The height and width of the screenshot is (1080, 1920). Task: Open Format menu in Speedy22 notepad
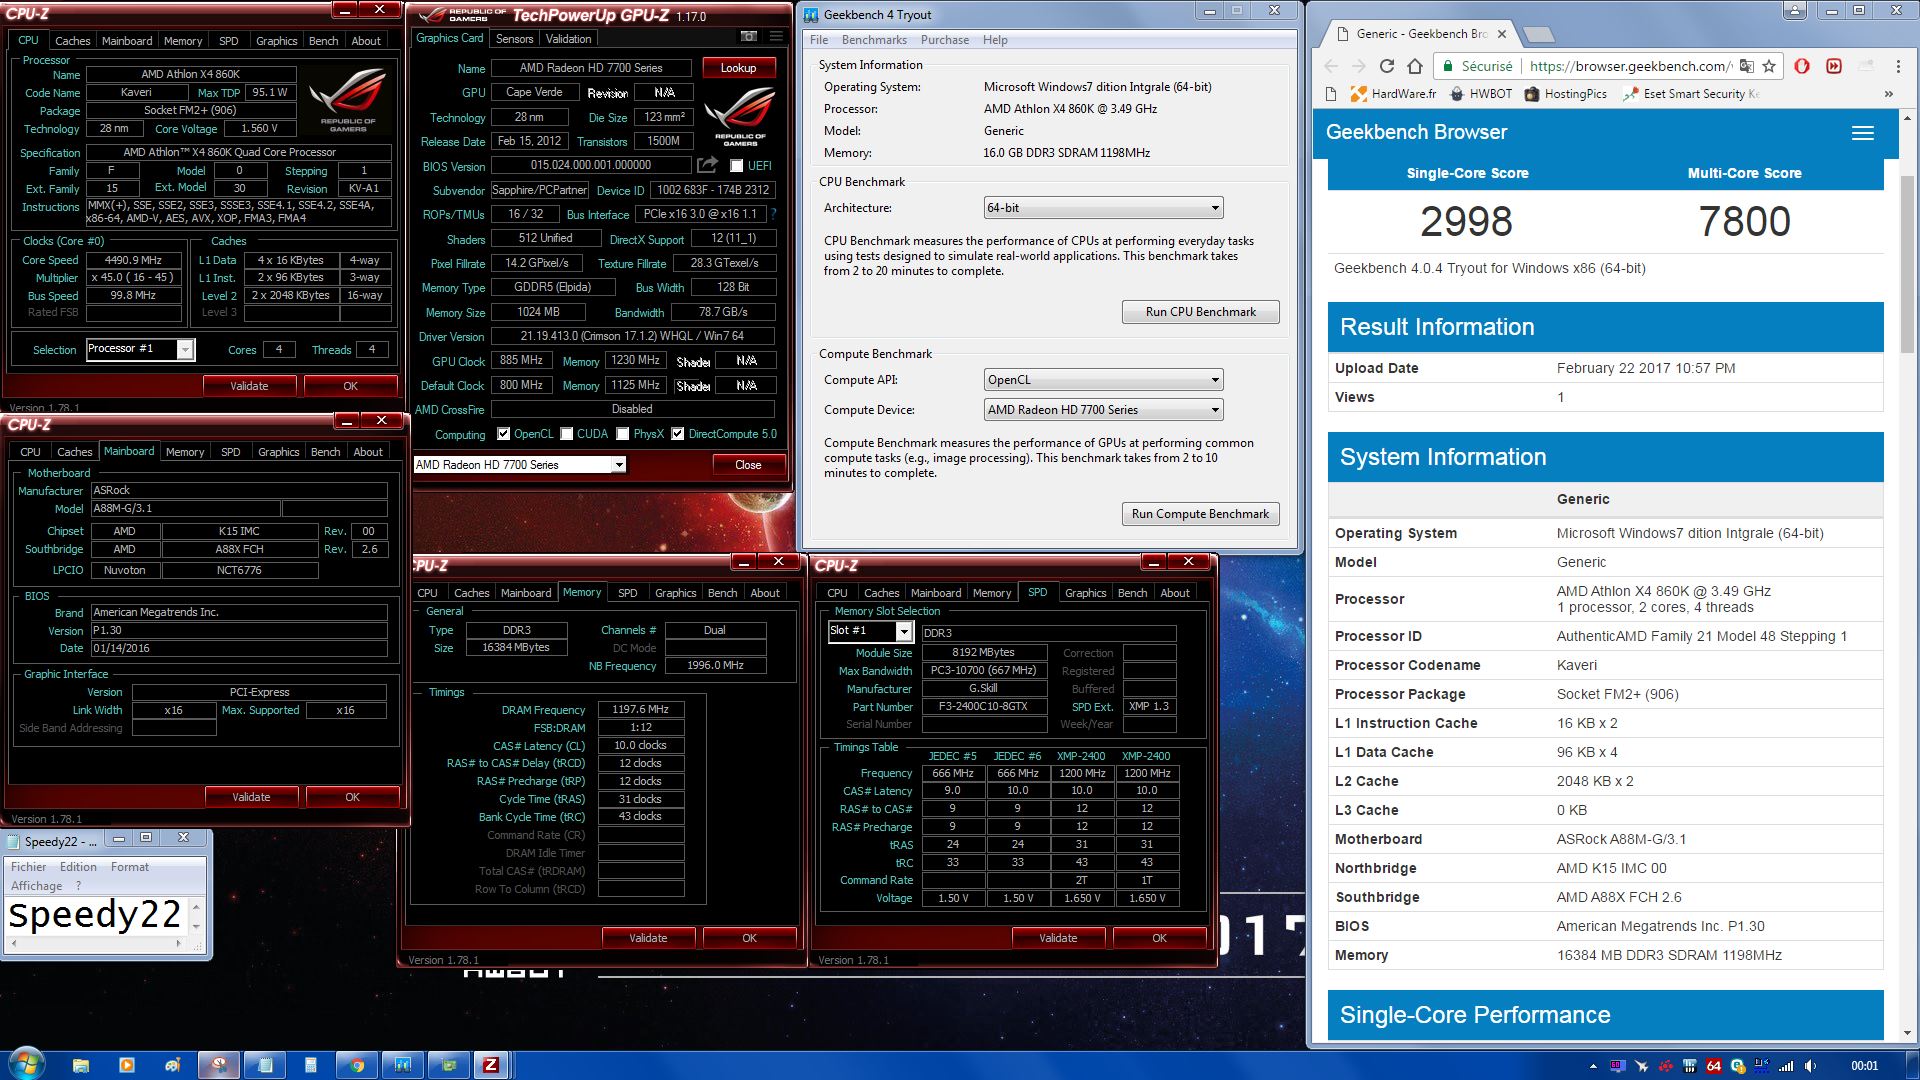(x=130, y=867)
